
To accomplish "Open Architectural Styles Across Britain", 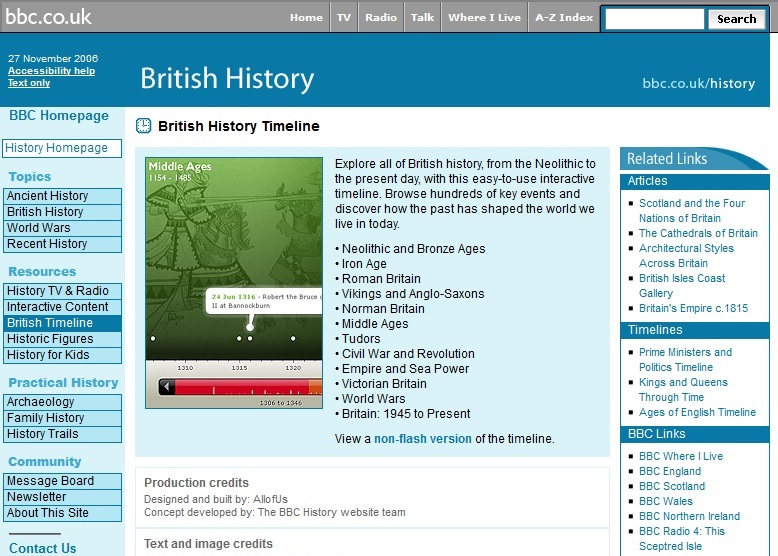I will click(686, 256).
